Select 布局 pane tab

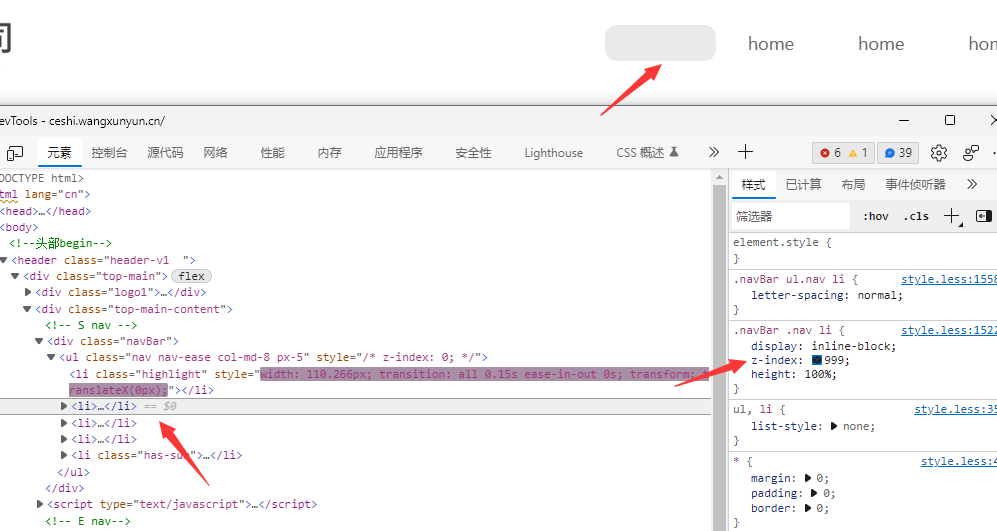(x=853, y=184)
